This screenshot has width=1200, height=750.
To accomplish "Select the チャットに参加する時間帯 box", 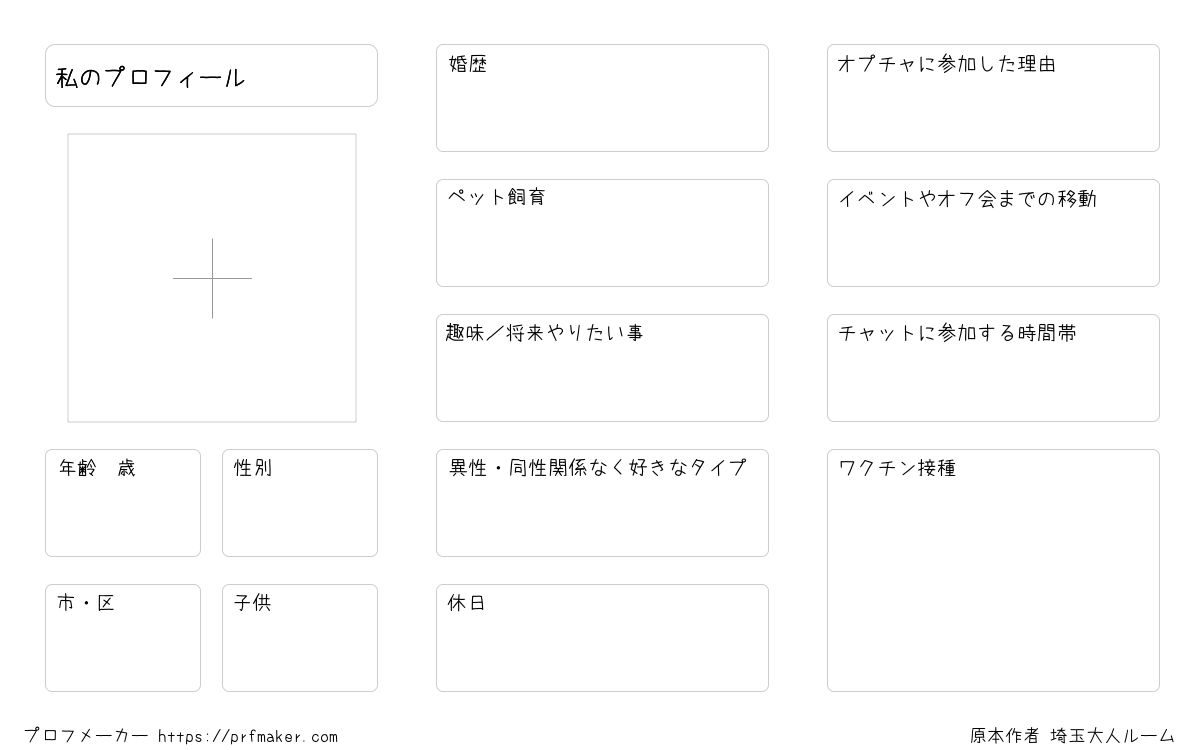I will (993, 368).
